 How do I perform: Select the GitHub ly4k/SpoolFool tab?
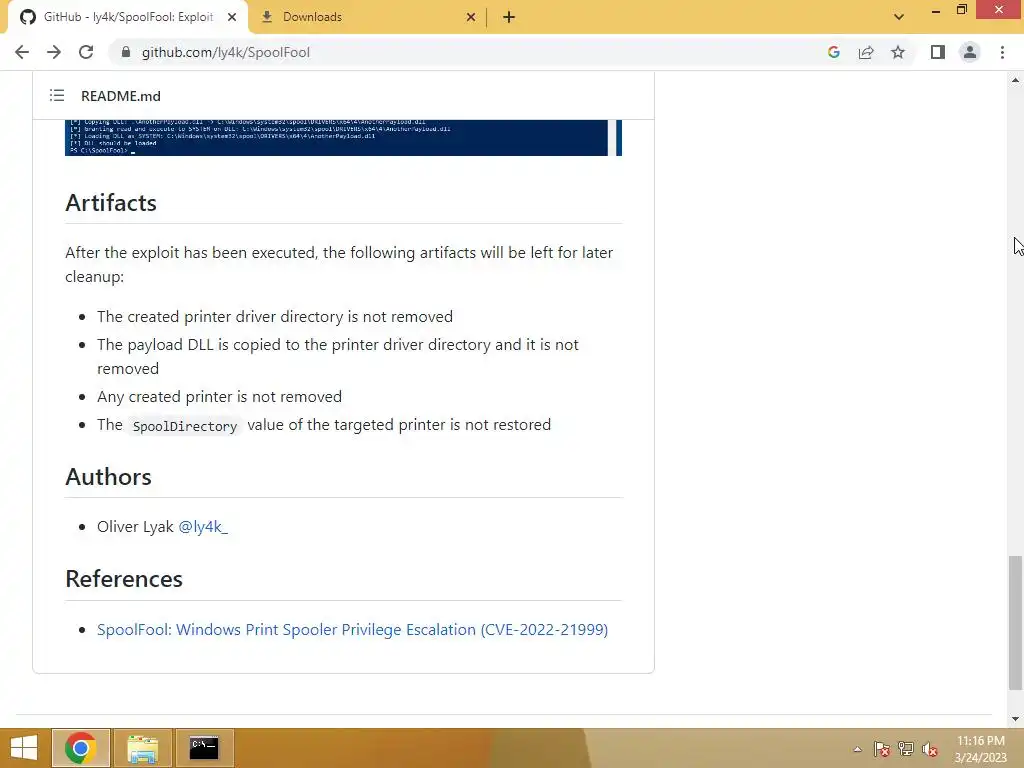(x=128, y=17)
